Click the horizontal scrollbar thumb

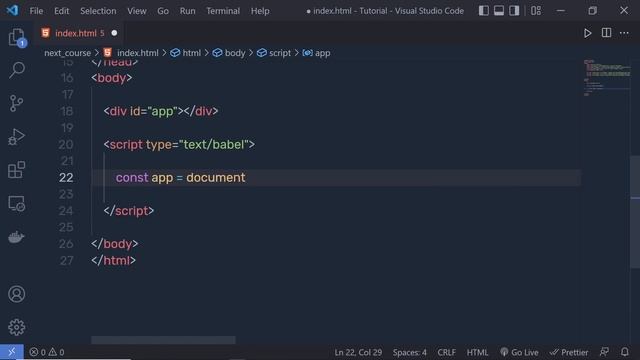163,340
